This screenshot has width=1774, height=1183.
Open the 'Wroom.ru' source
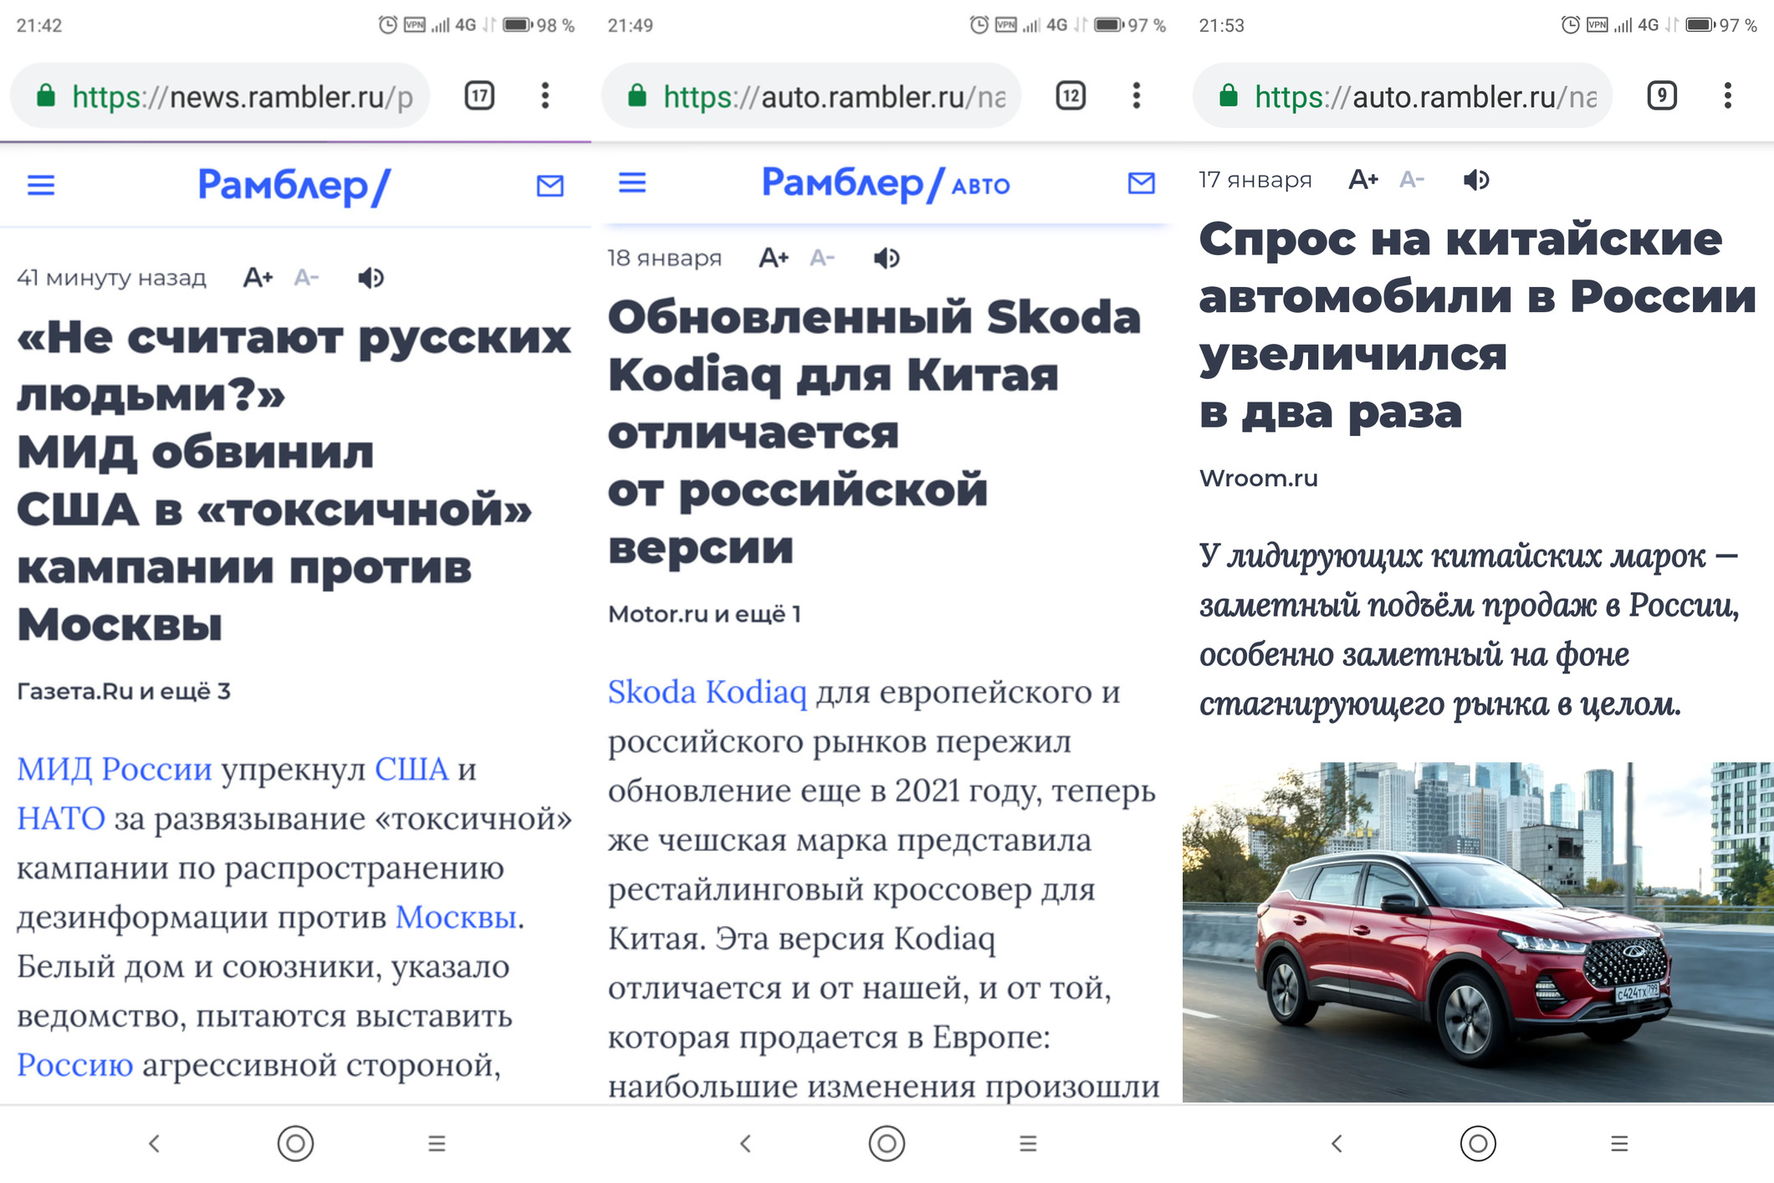pyautogui.click(x=1258, y=478)
